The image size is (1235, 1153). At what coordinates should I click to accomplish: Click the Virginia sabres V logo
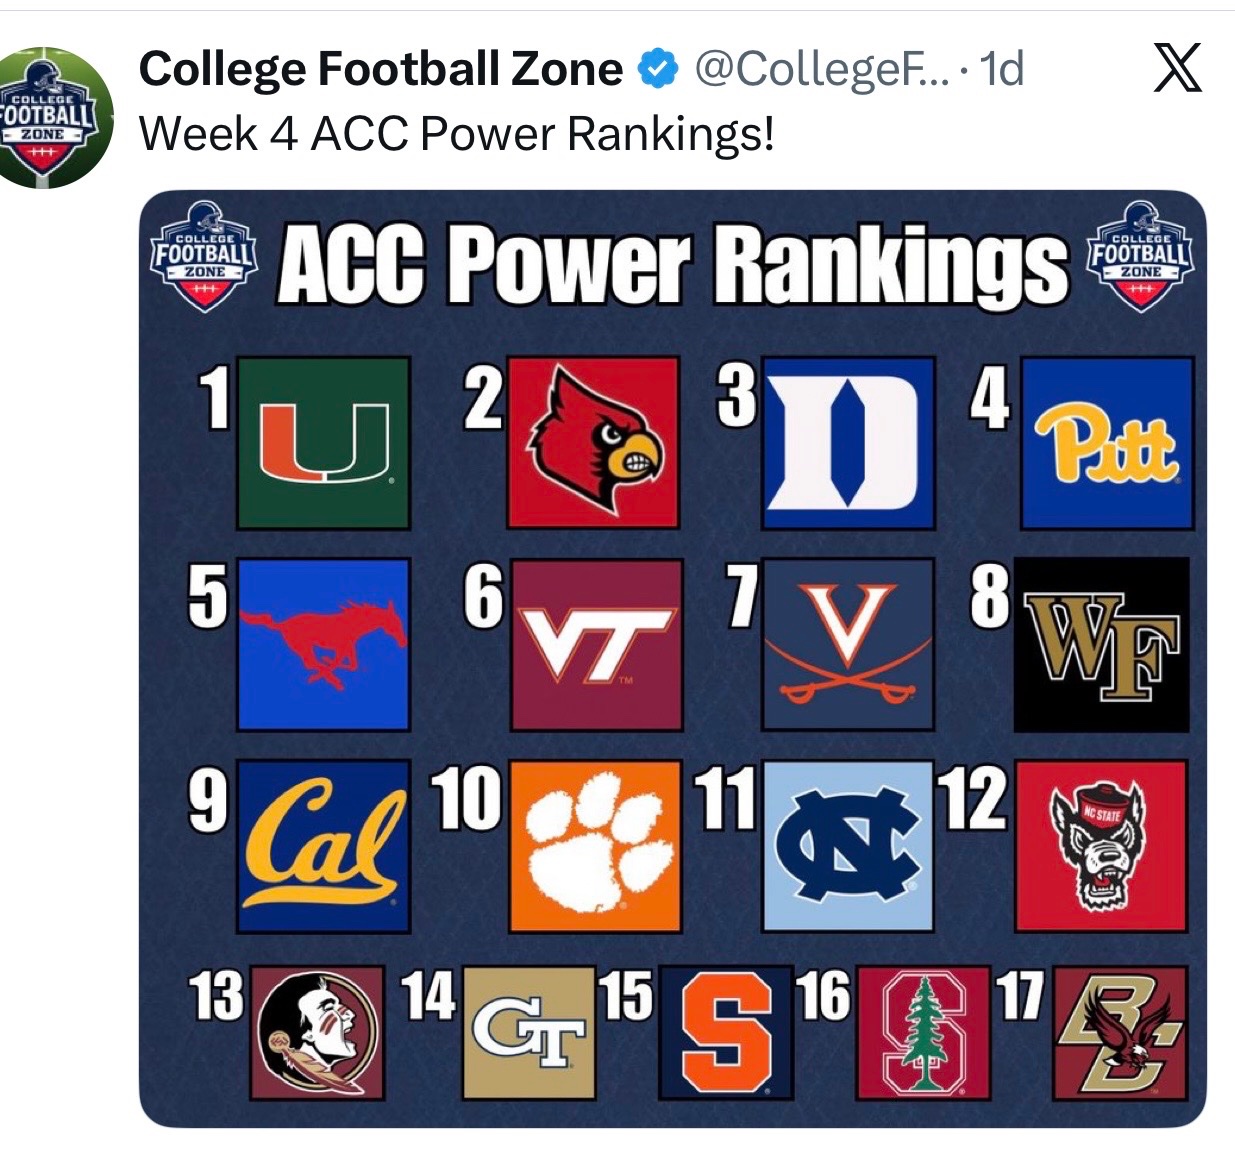(x=848, y=644)
